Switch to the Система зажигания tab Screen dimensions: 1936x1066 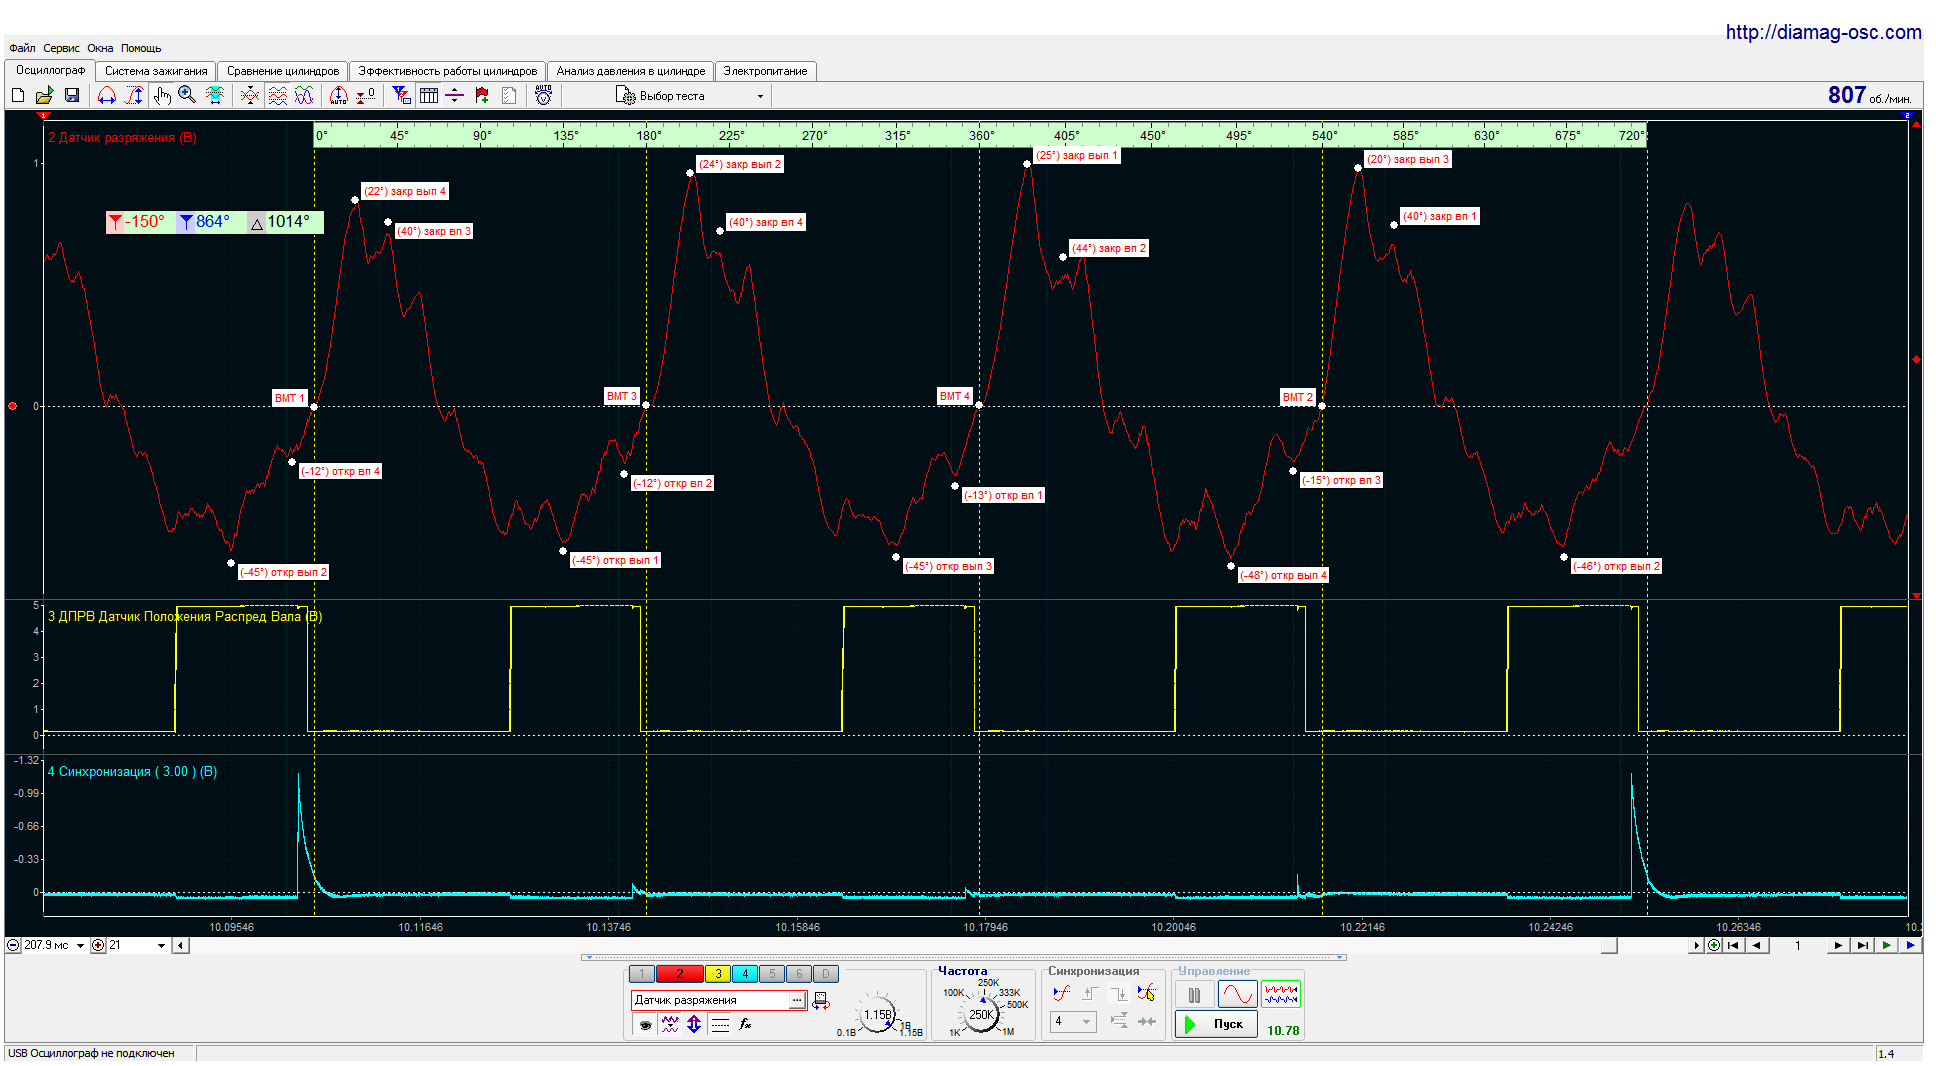click(x=156, y=71)
